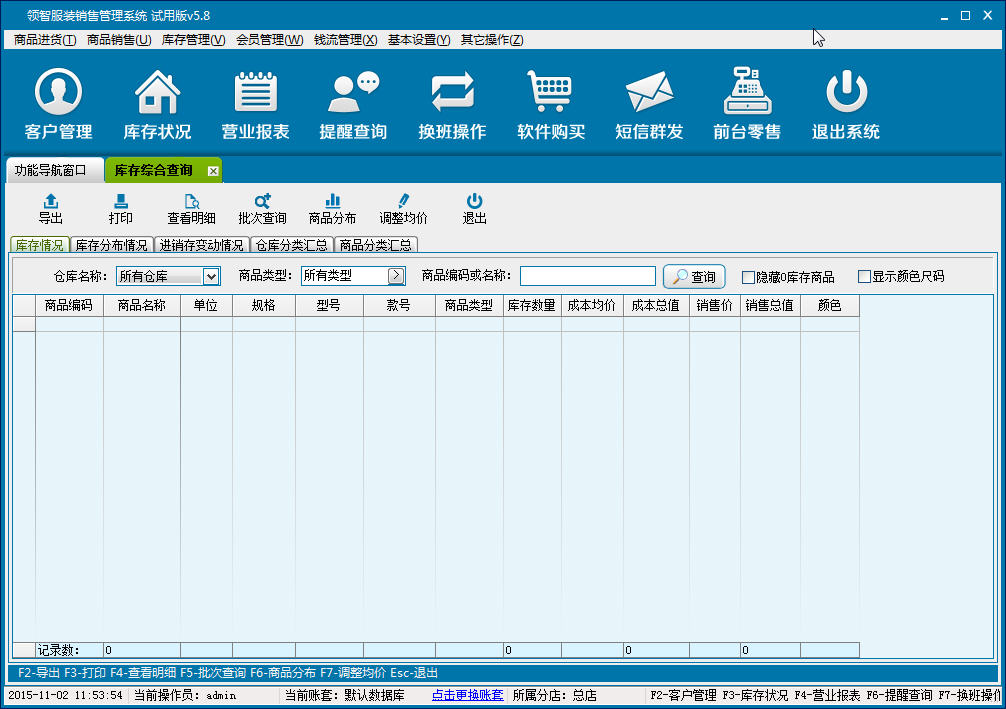
Task: Click 型号 column header
Action: [329, 305]
